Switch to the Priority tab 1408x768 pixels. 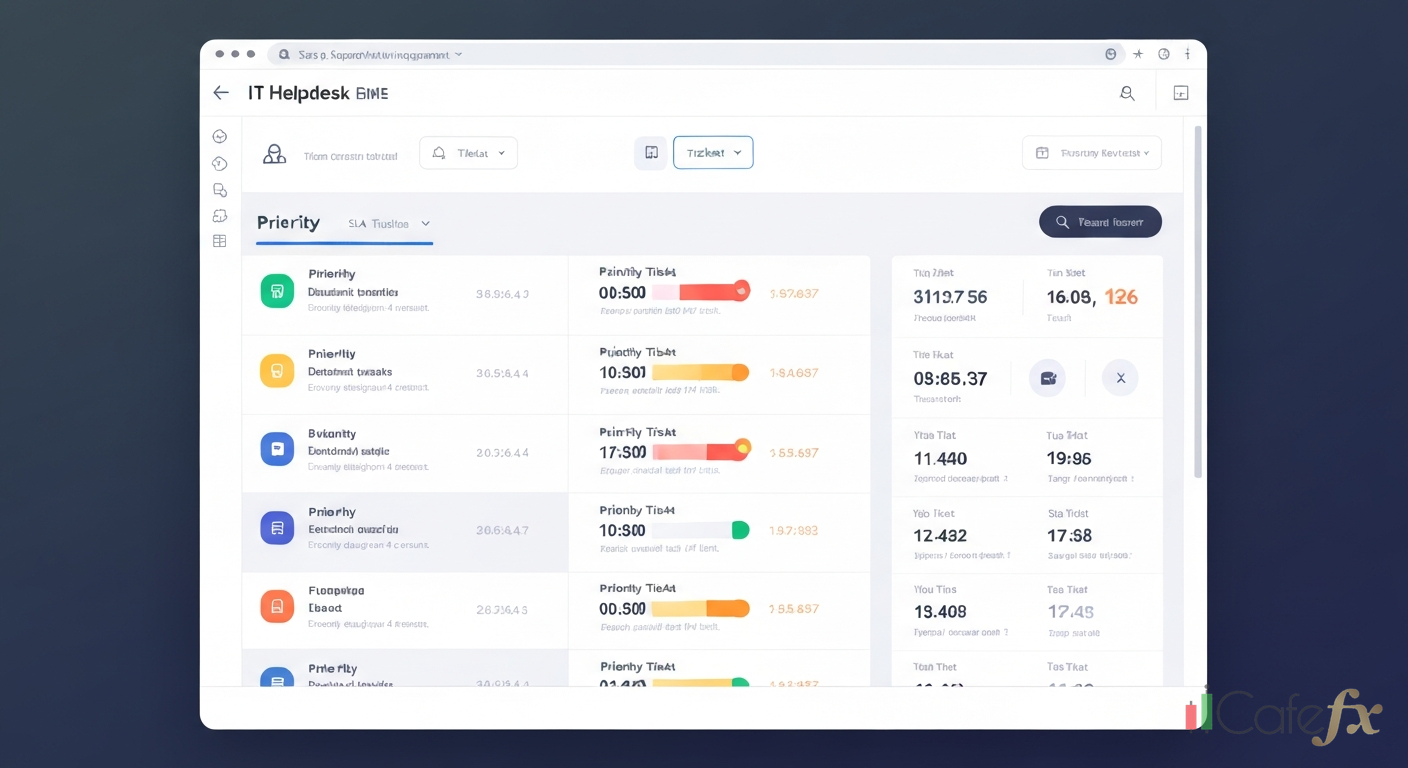pyautogui.click(x=289, y=222)
